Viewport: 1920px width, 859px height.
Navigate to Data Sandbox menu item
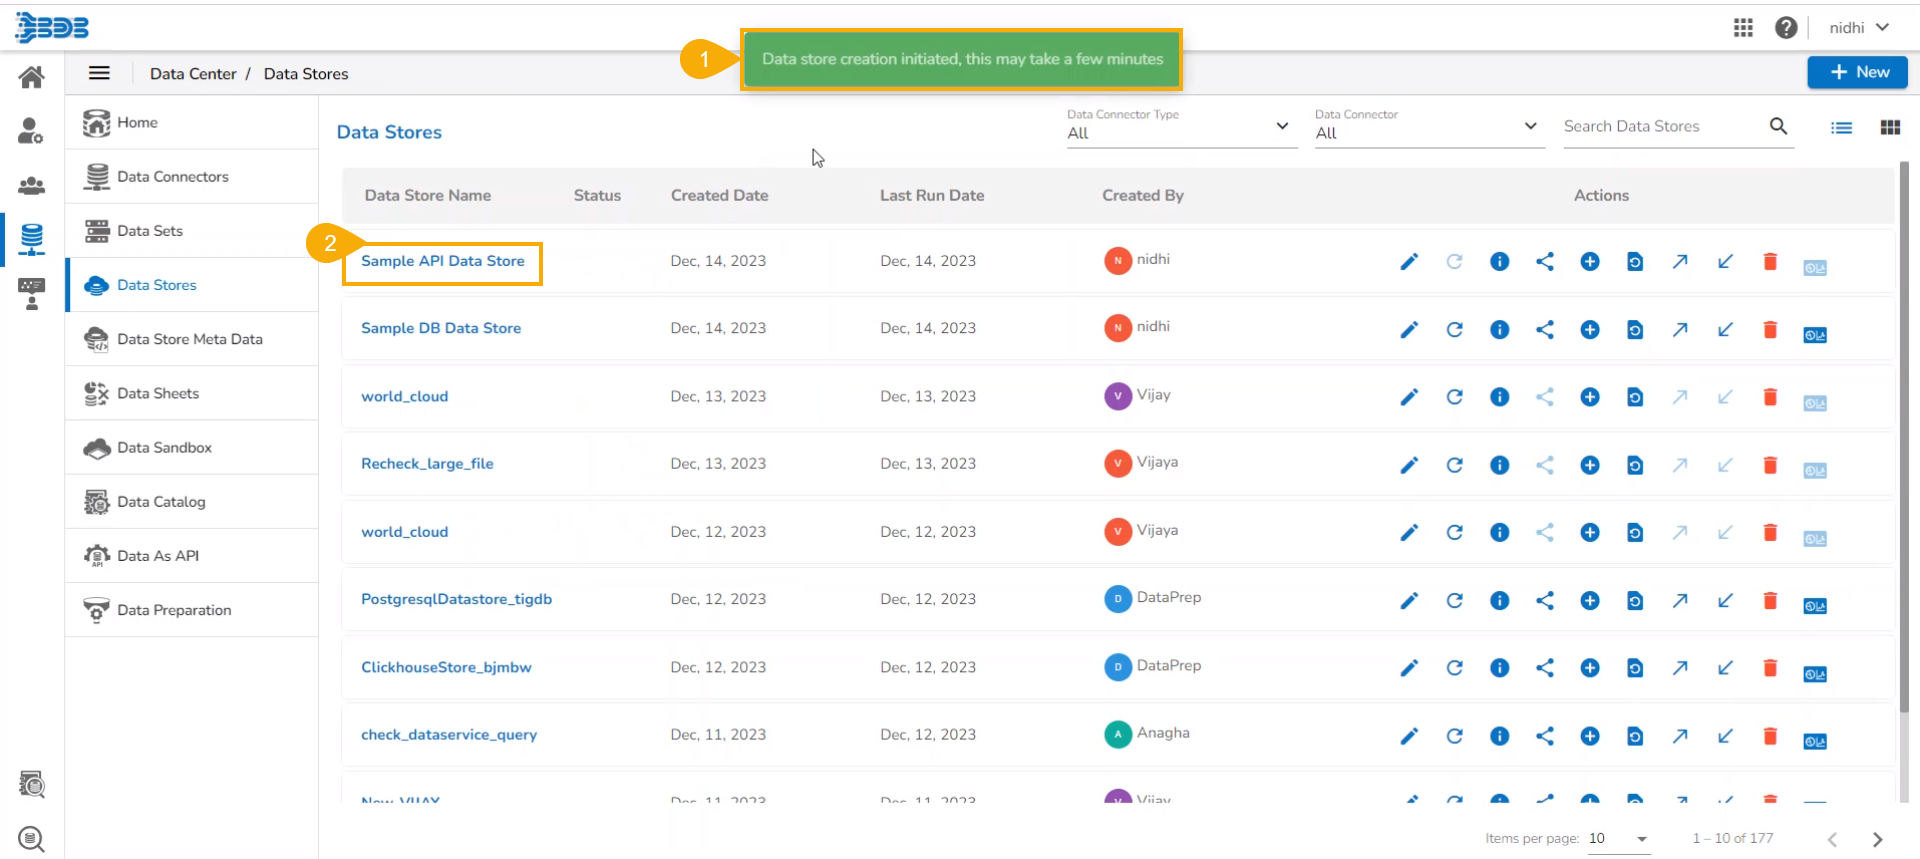pyautogui.click(x=164, y=448)
